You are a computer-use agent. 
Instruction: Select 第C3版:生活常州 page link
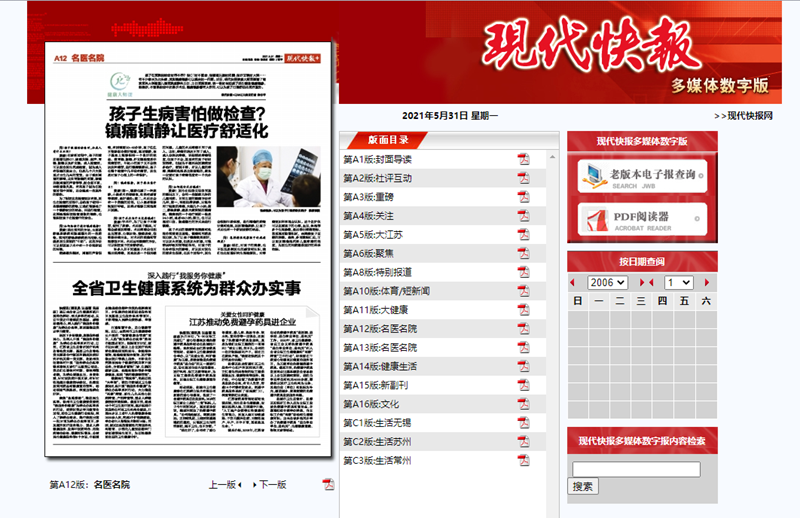[377, 460]
